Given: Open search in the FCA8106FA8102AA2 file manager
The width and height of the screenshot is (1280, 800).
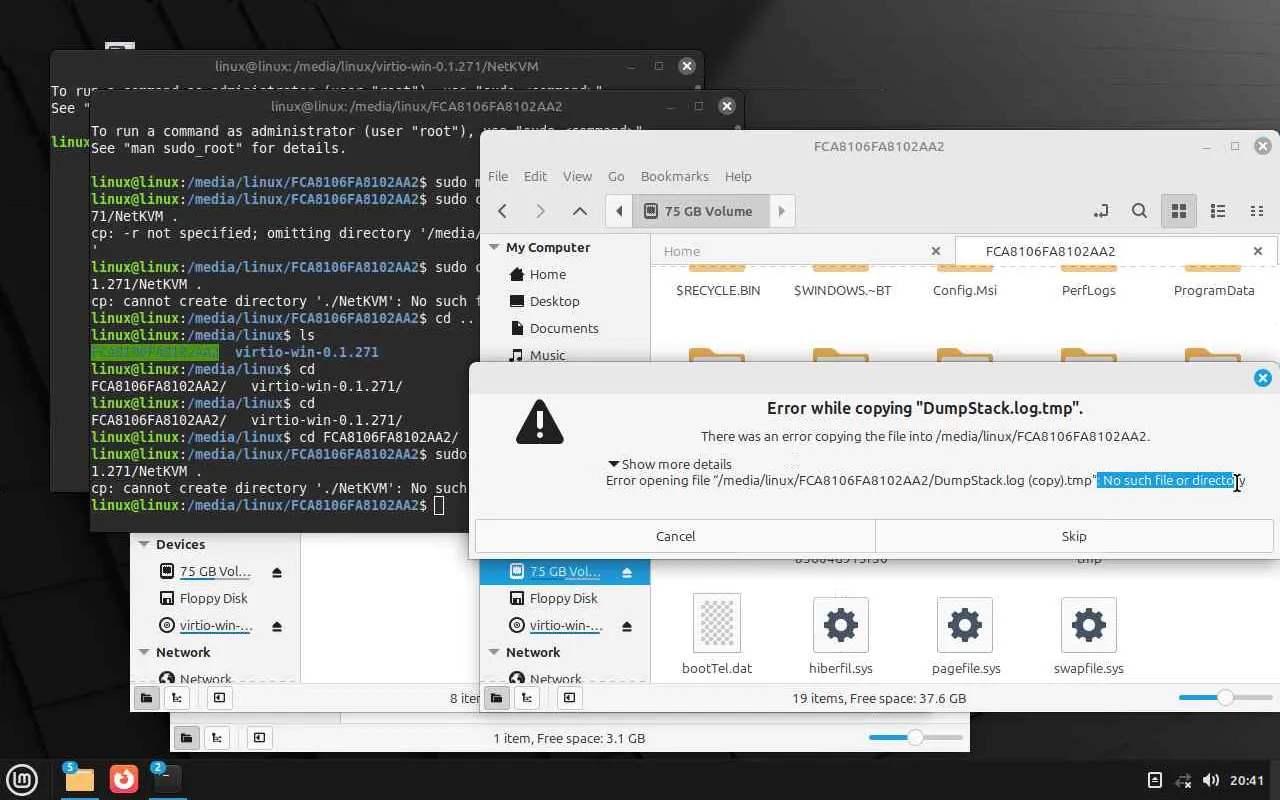Looking at the screenshot, I should pos(1139,211).
